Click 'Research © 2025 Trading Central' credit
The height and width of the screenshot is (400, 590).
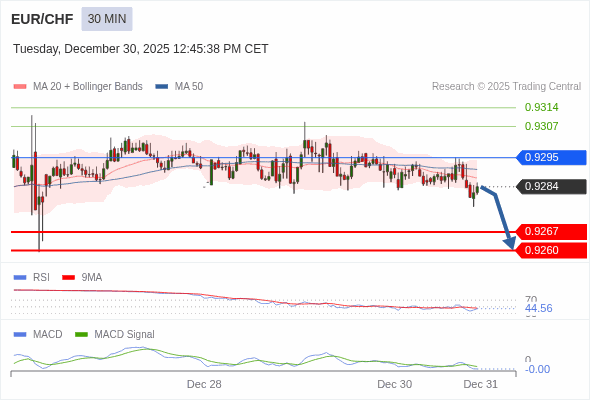click(x=506, y=87)
